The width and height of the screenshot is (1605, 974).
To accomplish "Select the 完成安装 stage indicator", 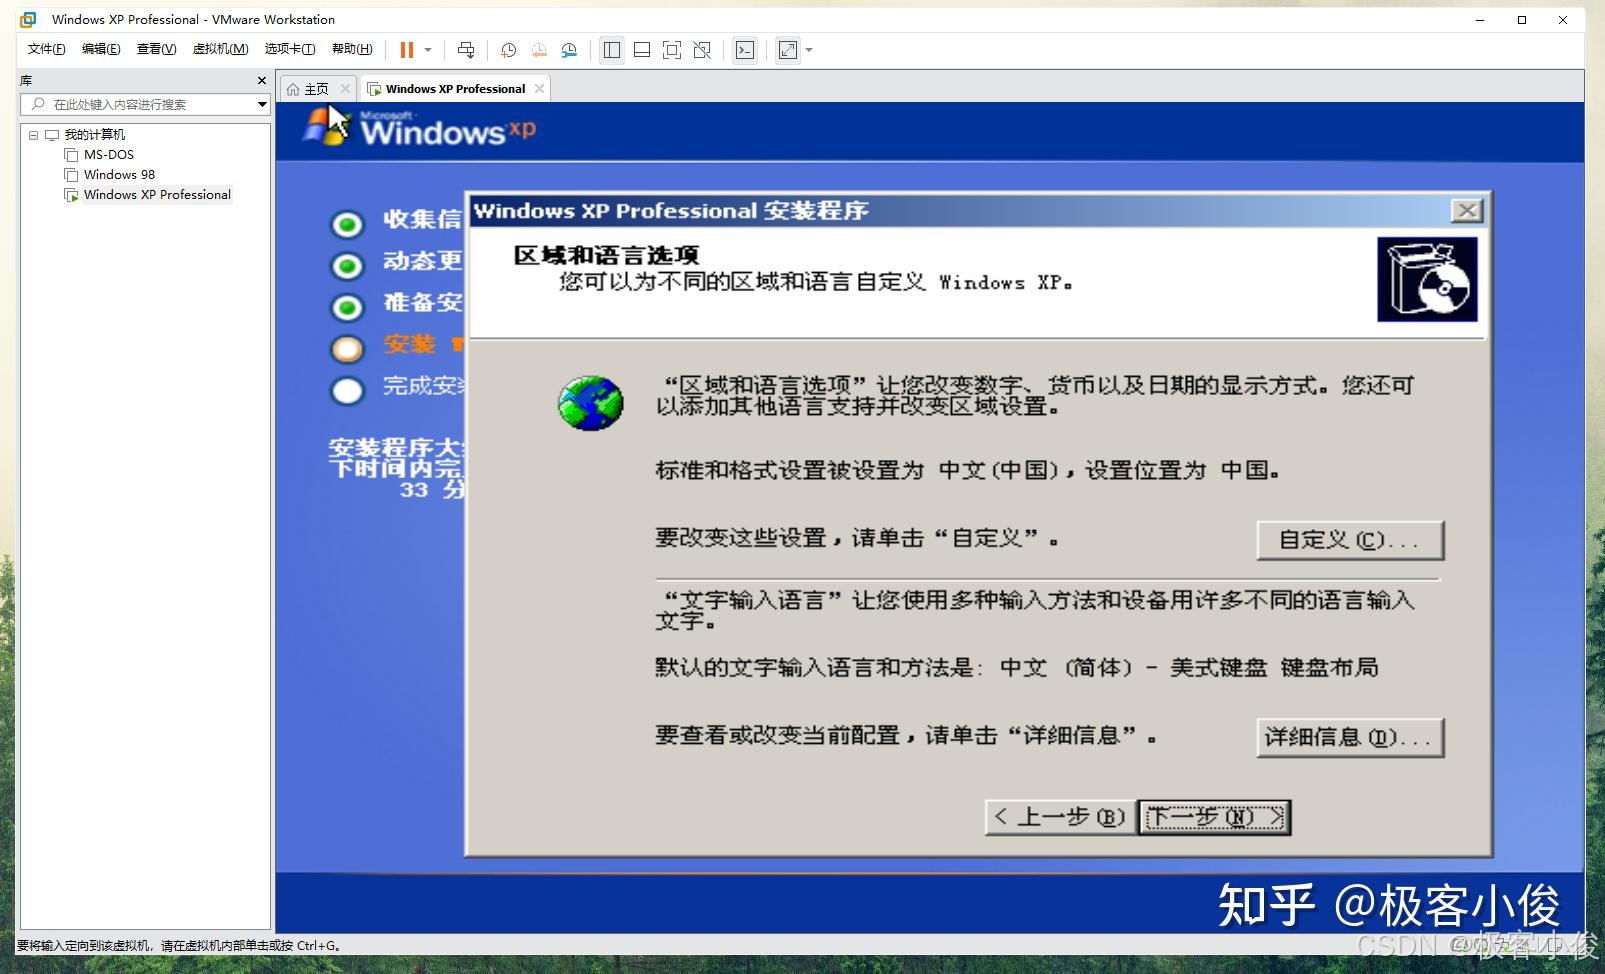I will [x=346, y=390].
